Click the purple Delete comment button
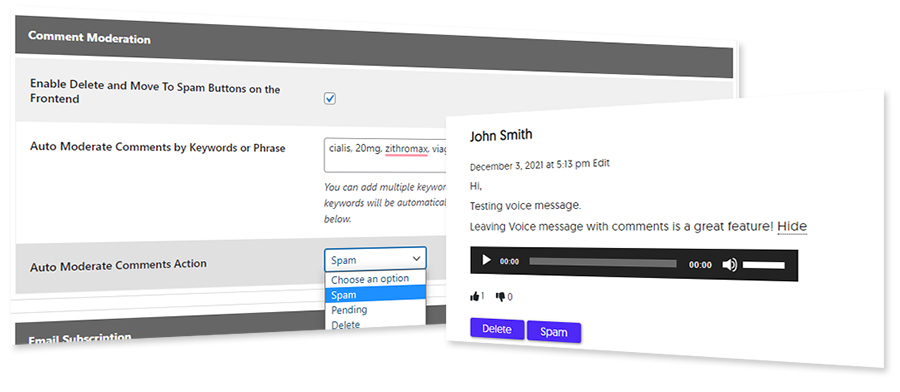 click(496, 329)
